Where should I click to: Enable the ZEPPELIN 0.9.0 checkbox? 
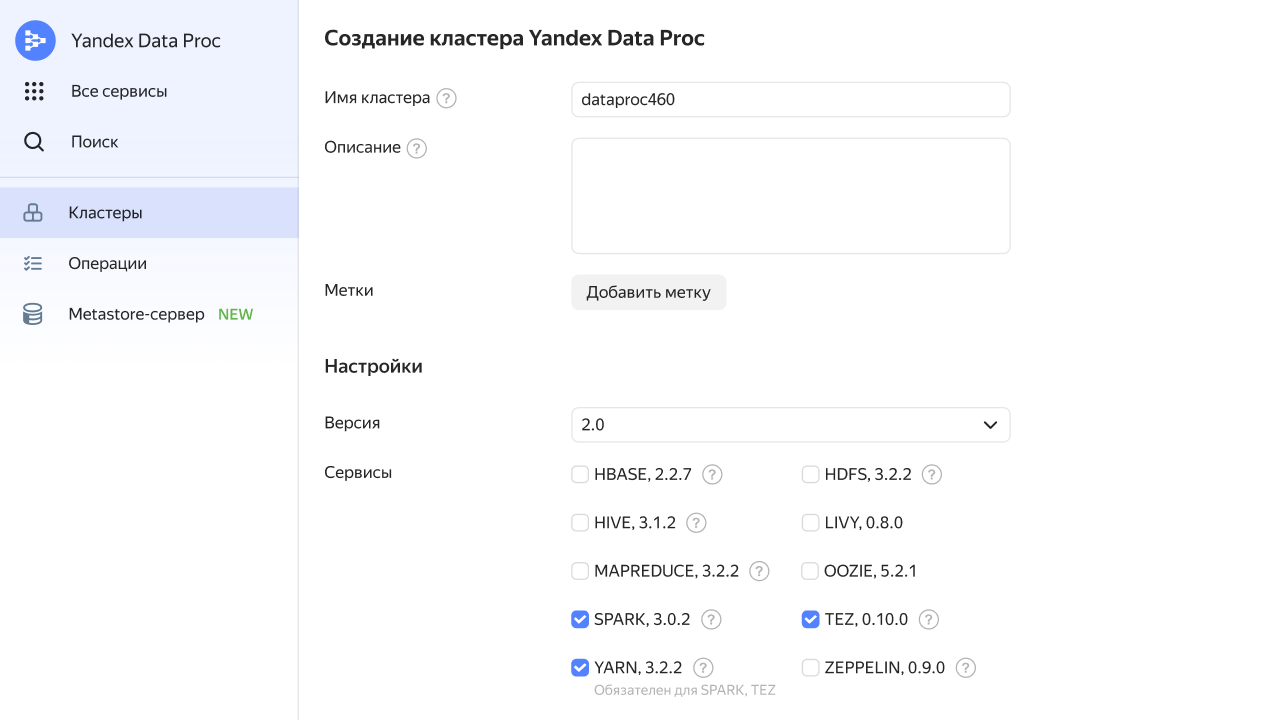[x=811, y=667]
